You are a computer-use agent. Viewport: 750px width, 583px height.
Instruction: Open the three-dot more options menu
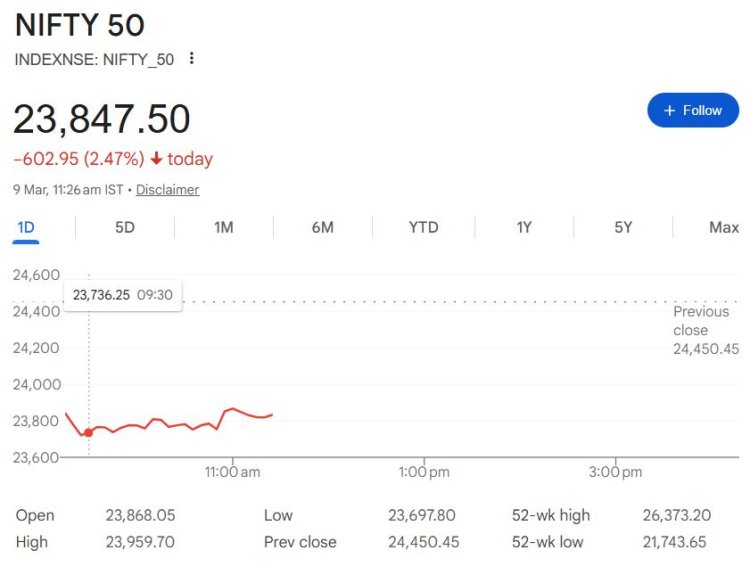[192, 59]
